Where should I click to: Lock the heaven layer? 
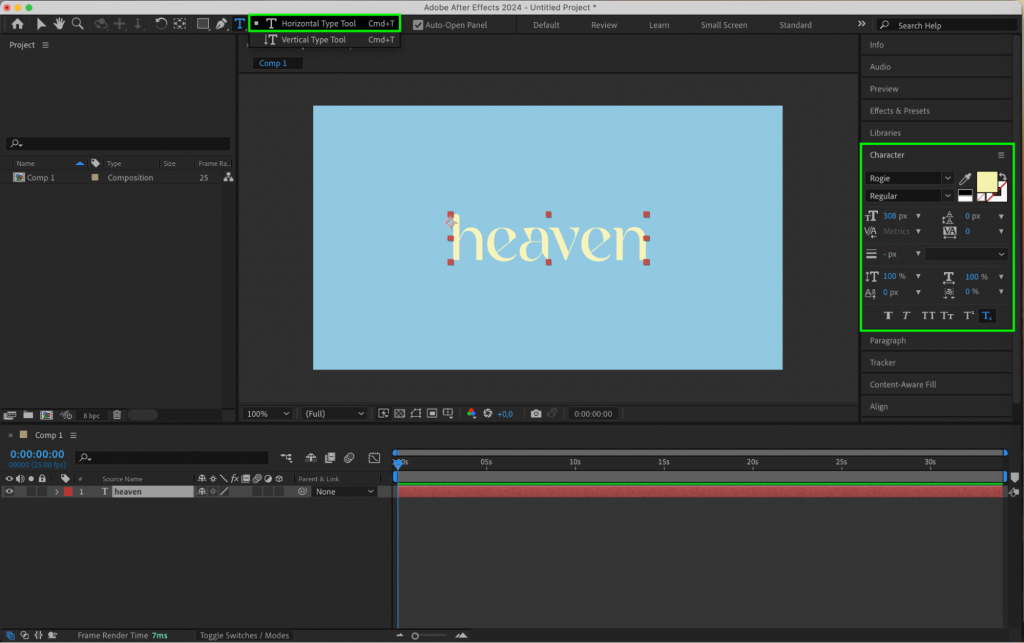pyautogui.click(x=40, y=491)
